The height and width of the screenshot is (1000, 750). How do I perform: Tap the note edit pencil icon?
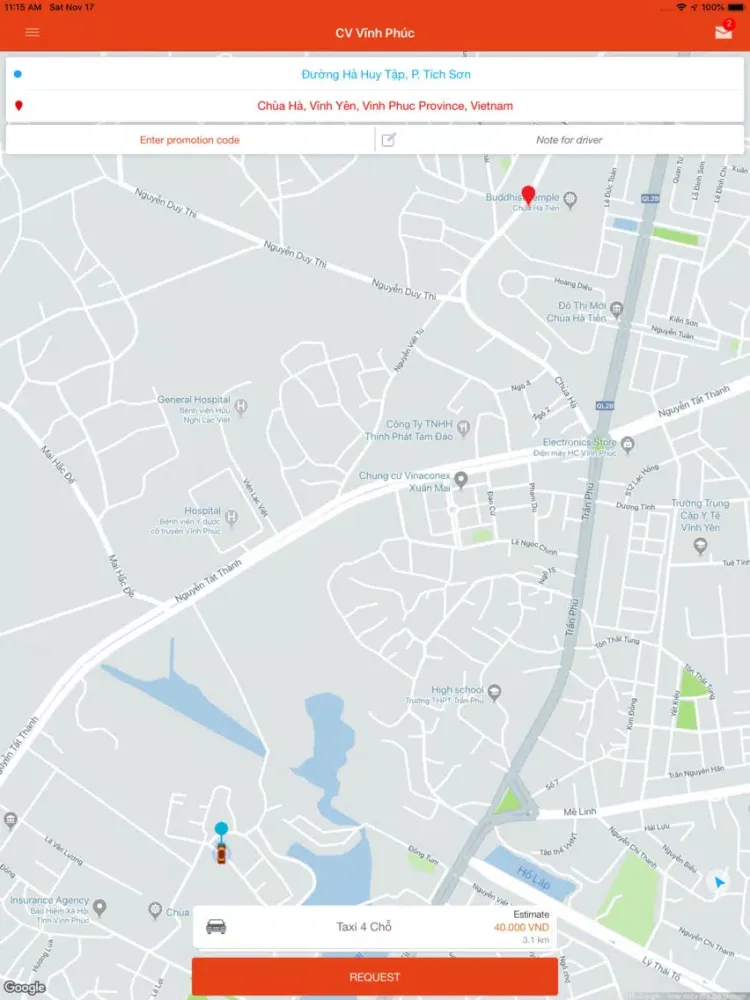pos(388,140)
